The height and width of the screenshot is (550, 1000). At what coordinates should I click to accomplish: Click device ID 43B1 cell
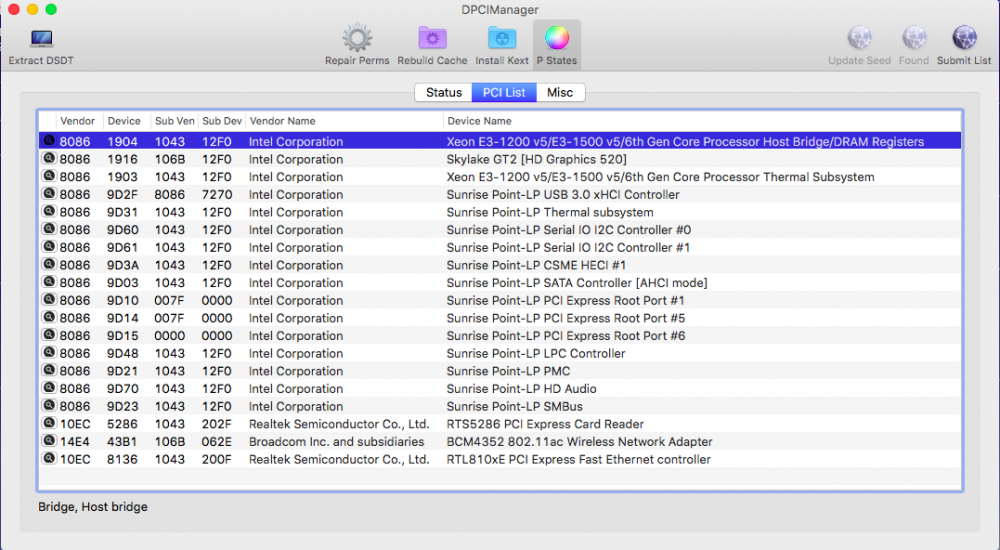pyautogui.click(x=122, y=442)
